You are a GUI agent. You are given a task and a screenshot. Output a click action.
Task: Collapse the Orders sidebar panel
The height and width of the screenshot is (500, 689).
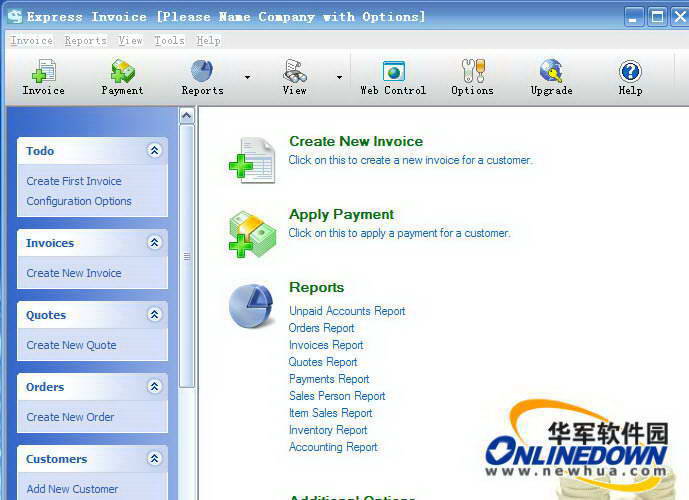tap(154, 387)
